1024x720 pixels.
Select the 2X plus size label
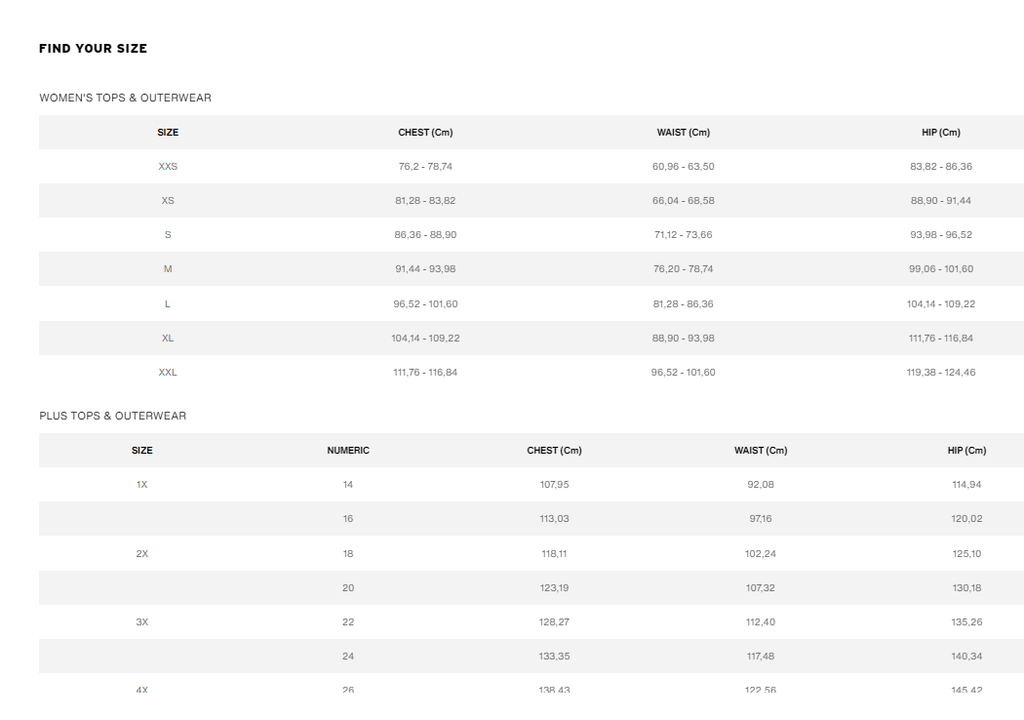click(142, 554)
